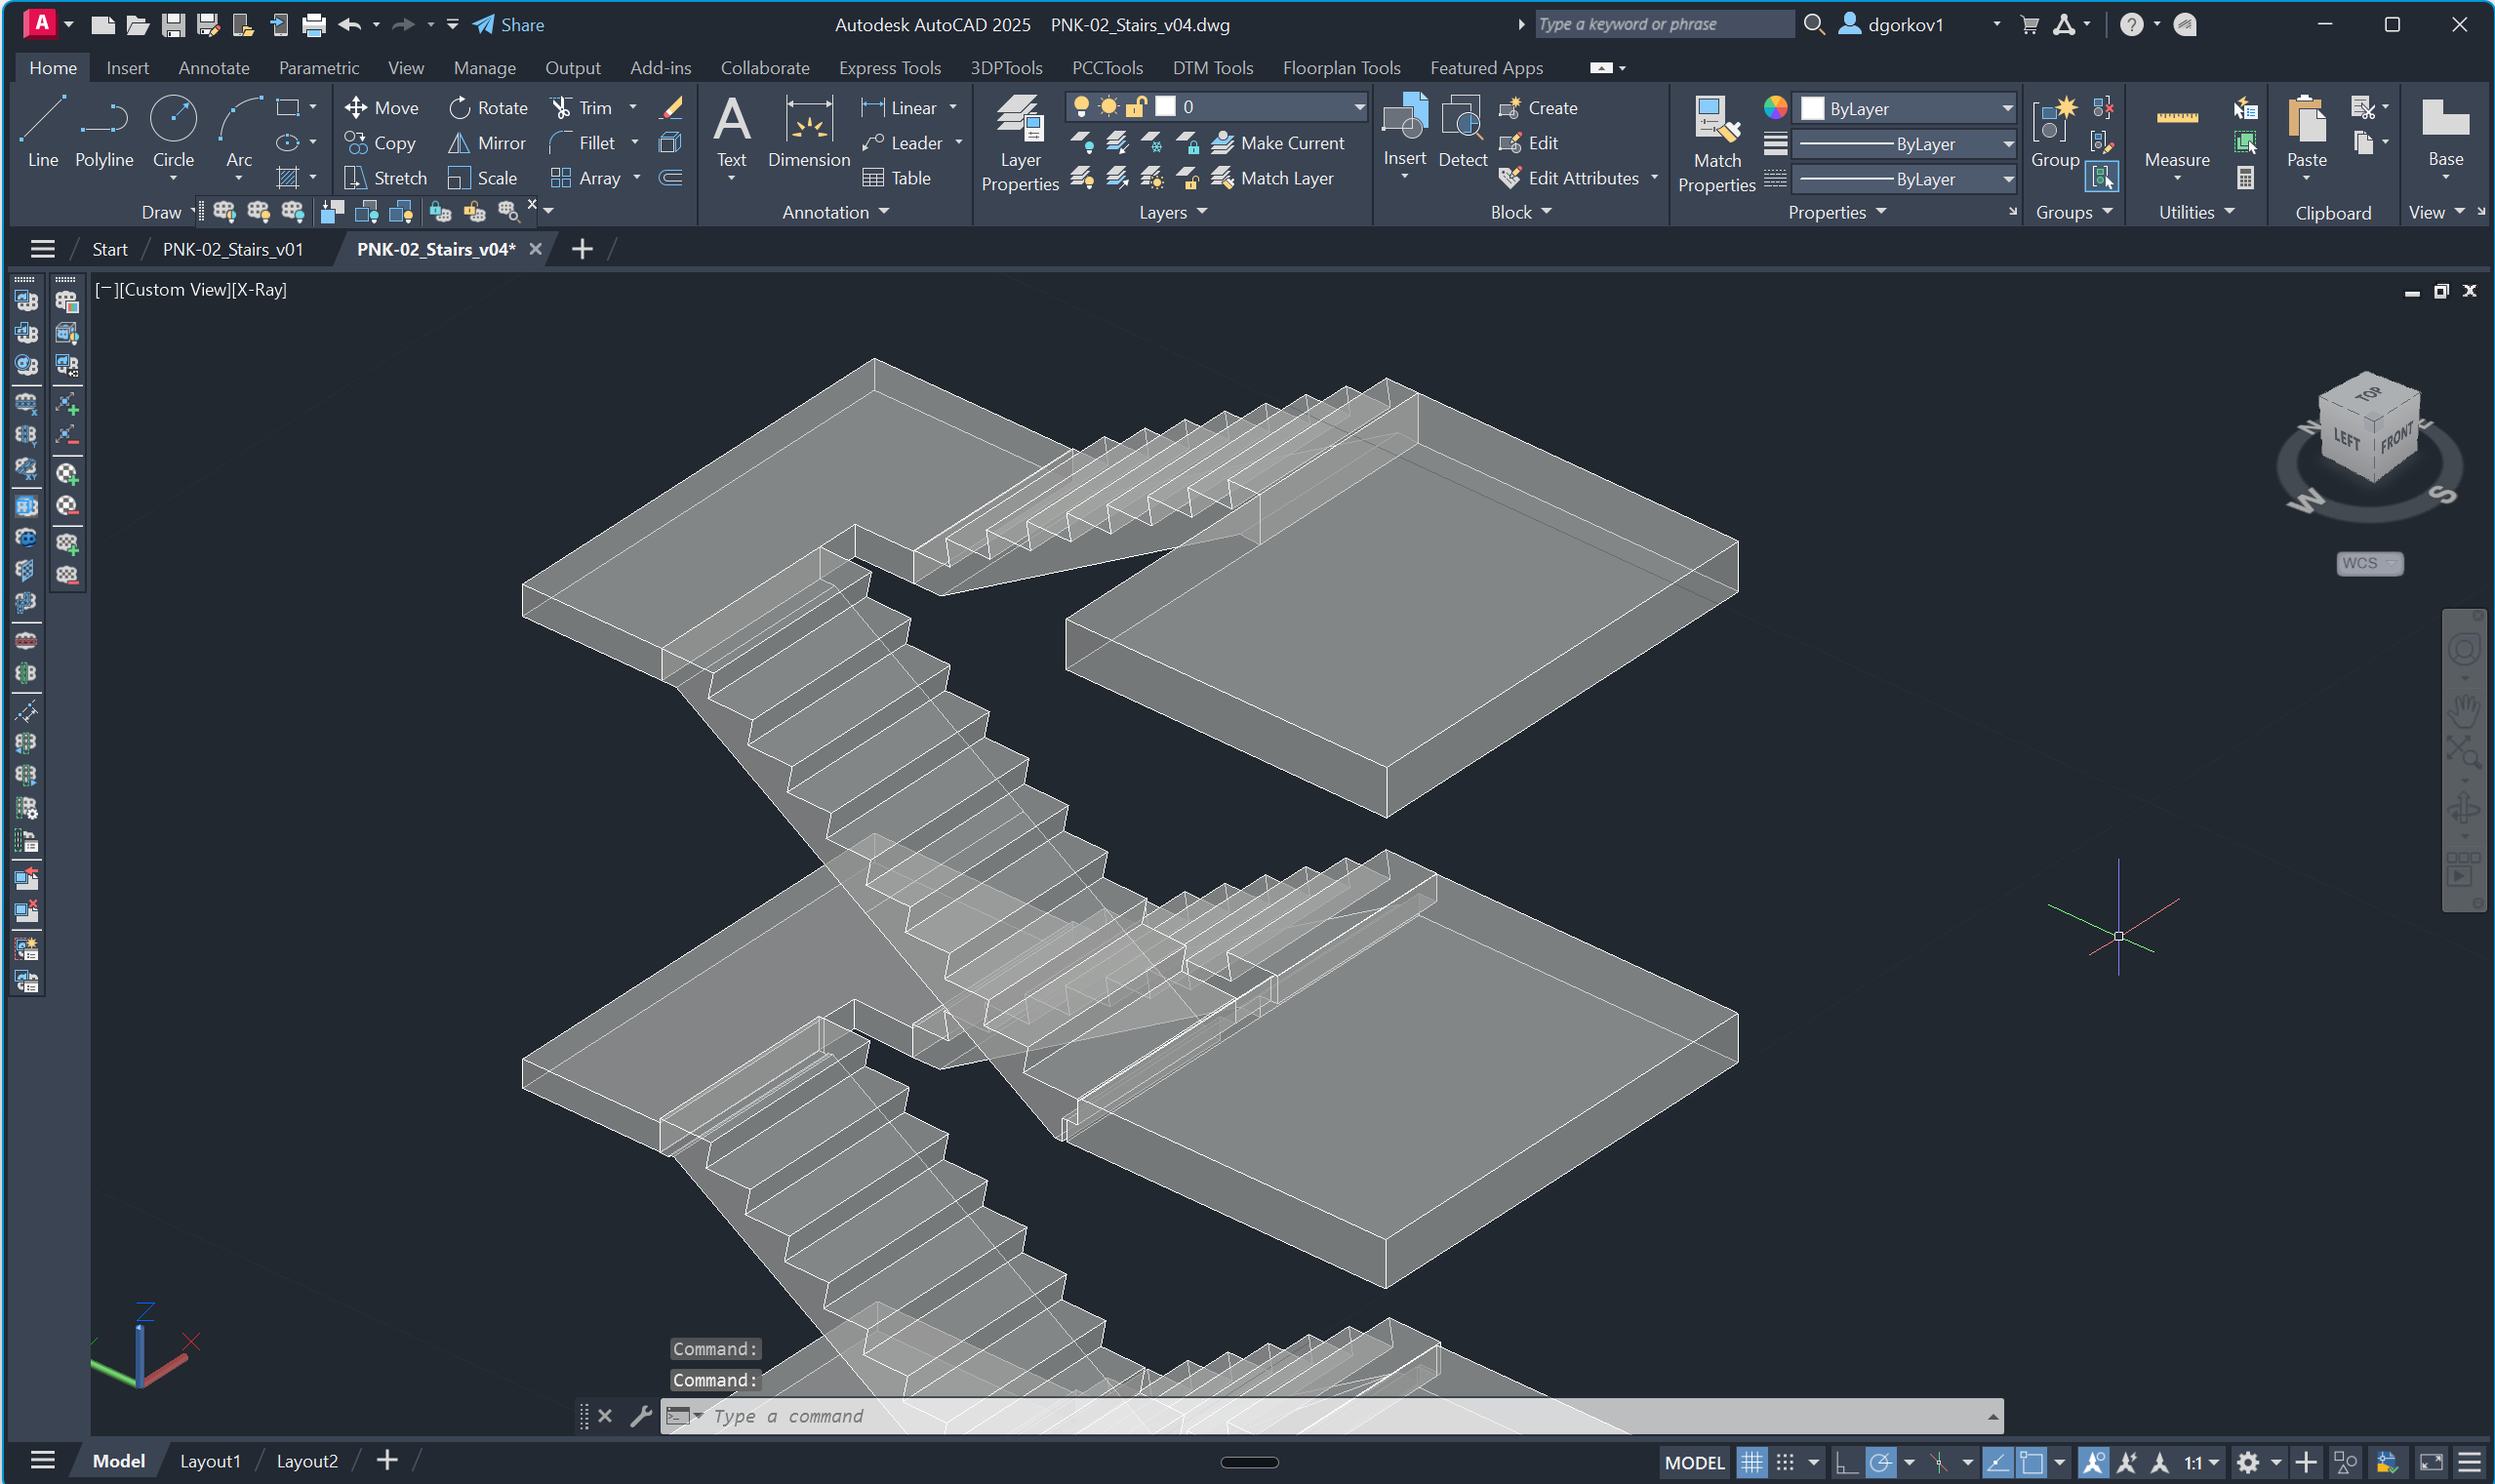This screenshot has height=1484, width=2495.
Task: Open the Insert block tool
Action: click(1404, 131)
